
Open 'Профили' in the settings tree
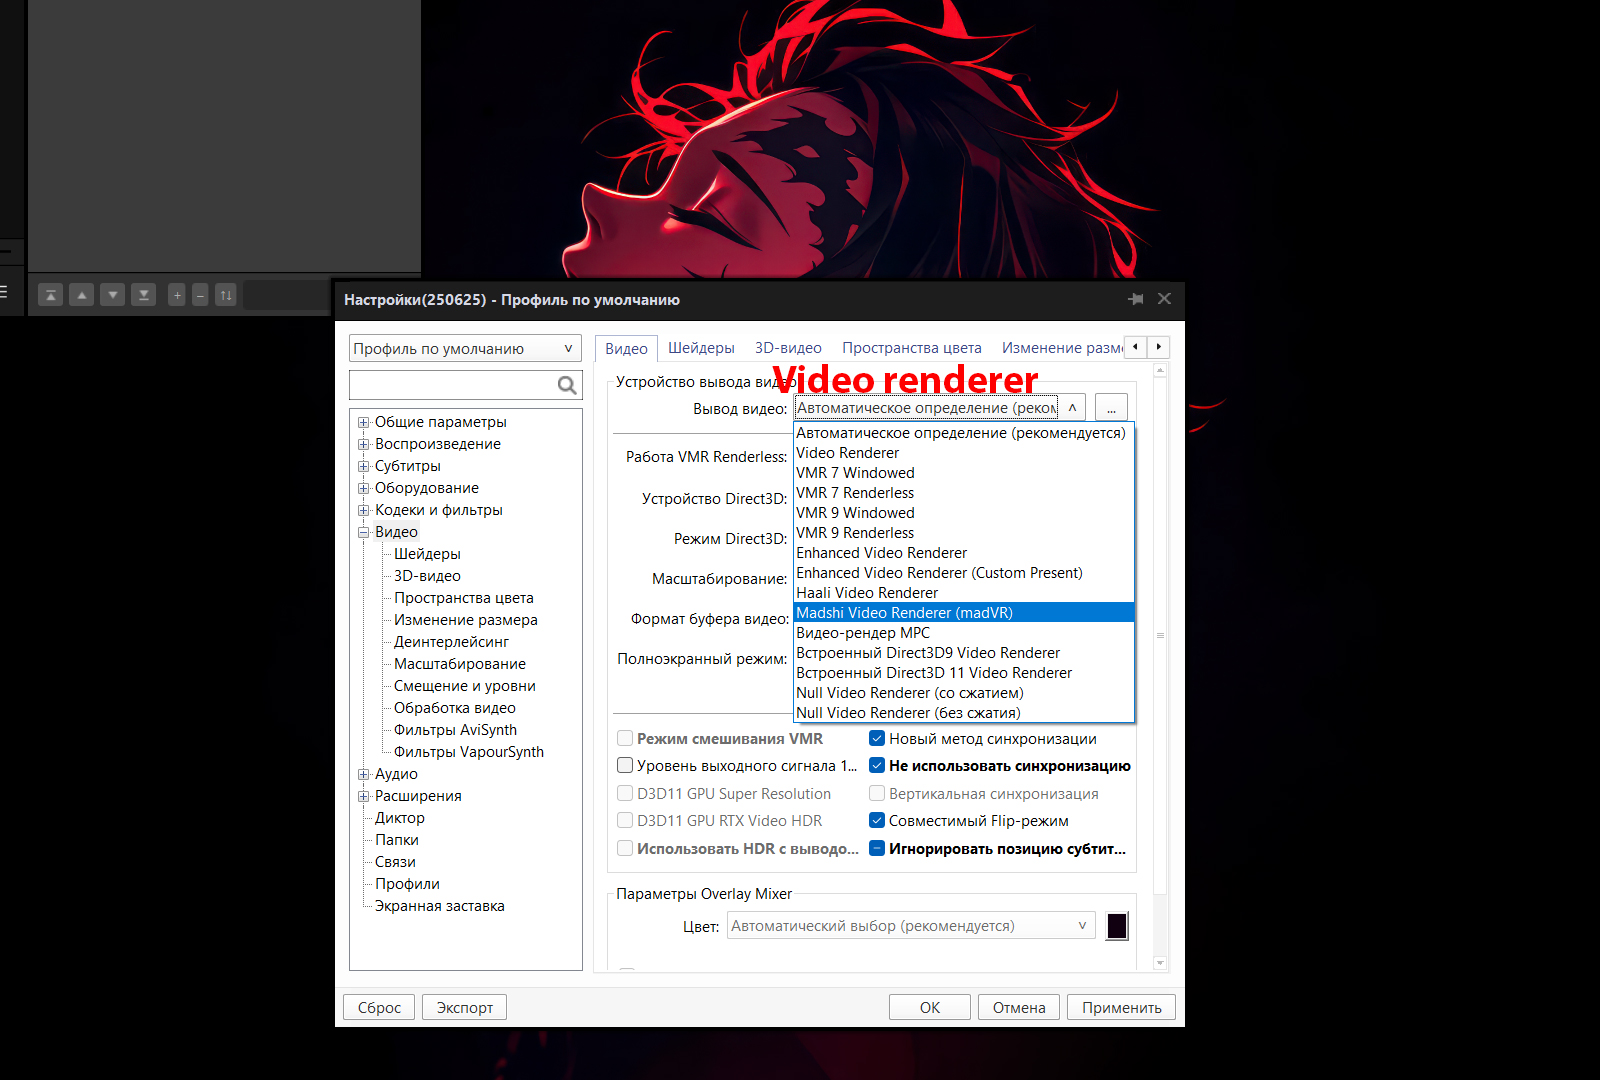click(x=407, y=884)
